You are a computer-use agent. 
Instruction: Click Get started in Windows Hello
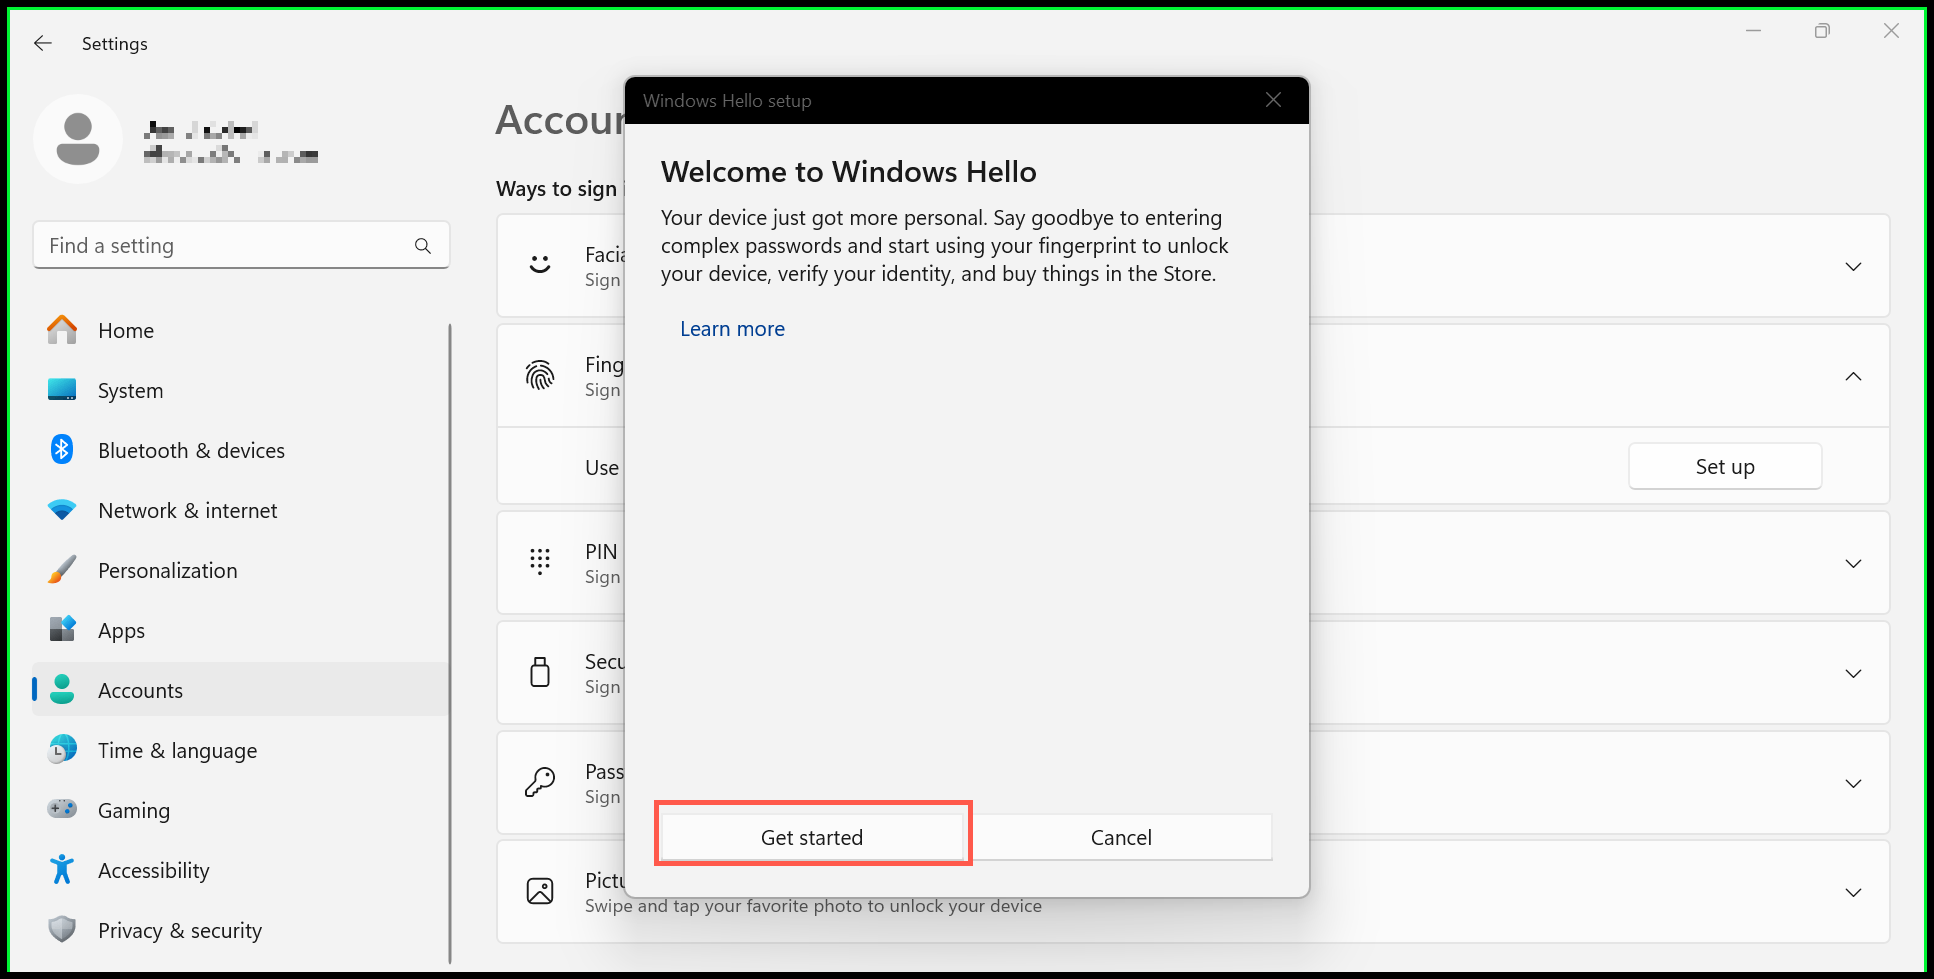(x=812, y=837)
